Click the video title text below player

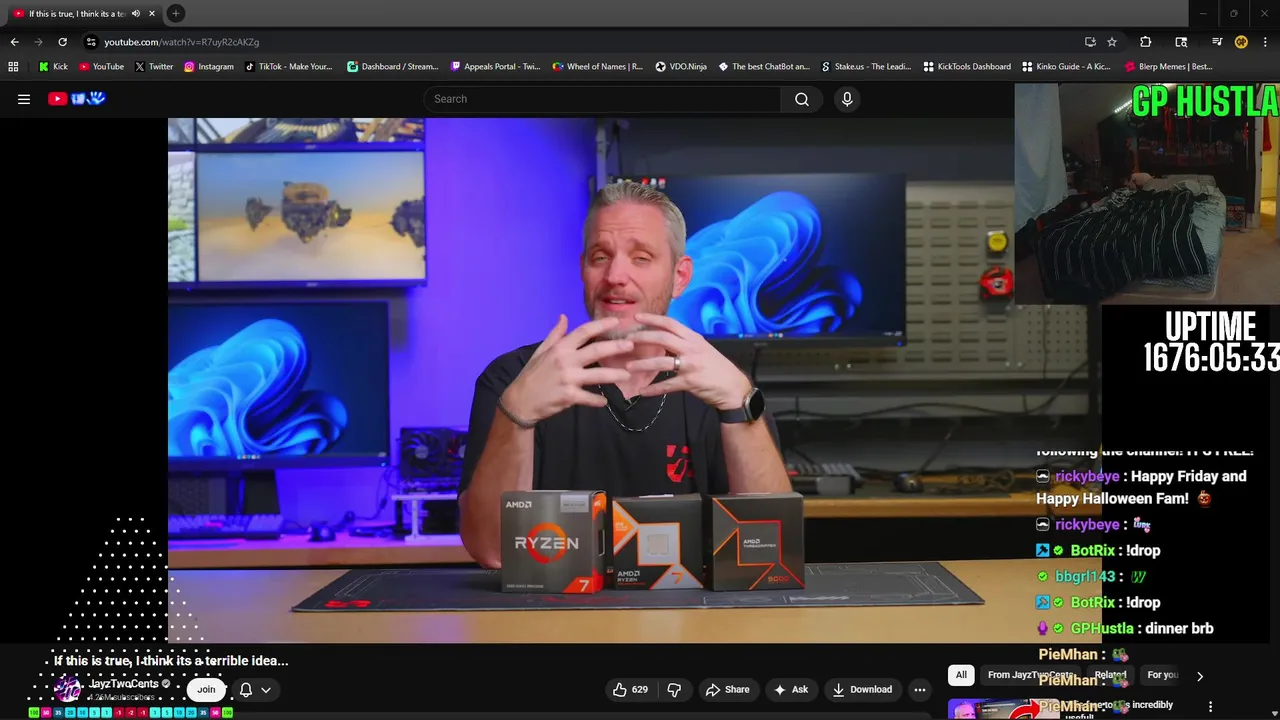click(171, 661)
